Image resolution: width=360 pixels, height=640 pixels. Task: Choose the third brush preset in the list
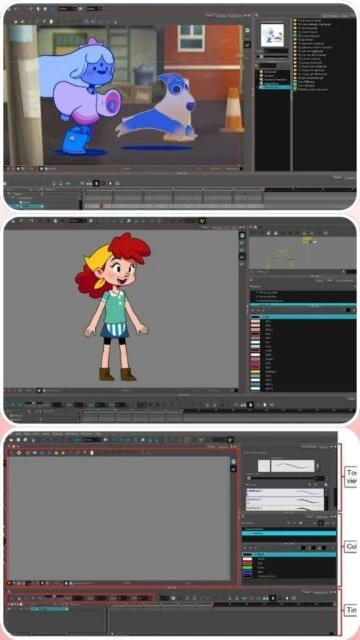pos(285,508)
